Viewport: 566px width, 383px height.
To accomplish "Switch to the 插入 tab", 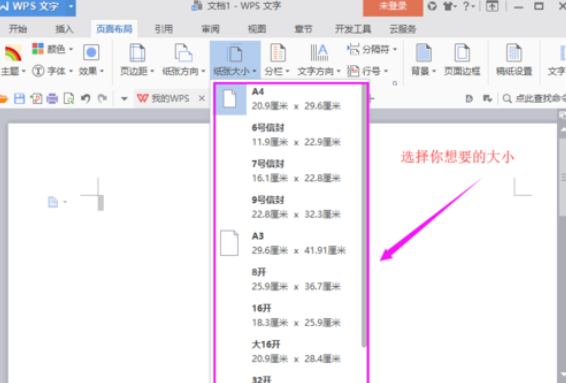I will [64, 29].
